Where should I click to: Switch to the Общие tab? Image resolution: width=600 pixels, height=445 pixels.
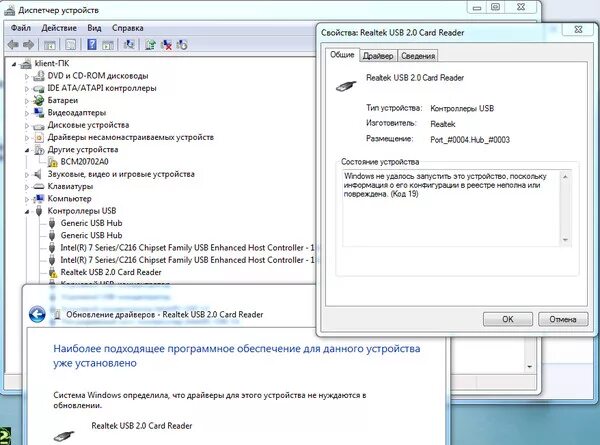click(x=342, y=55)
